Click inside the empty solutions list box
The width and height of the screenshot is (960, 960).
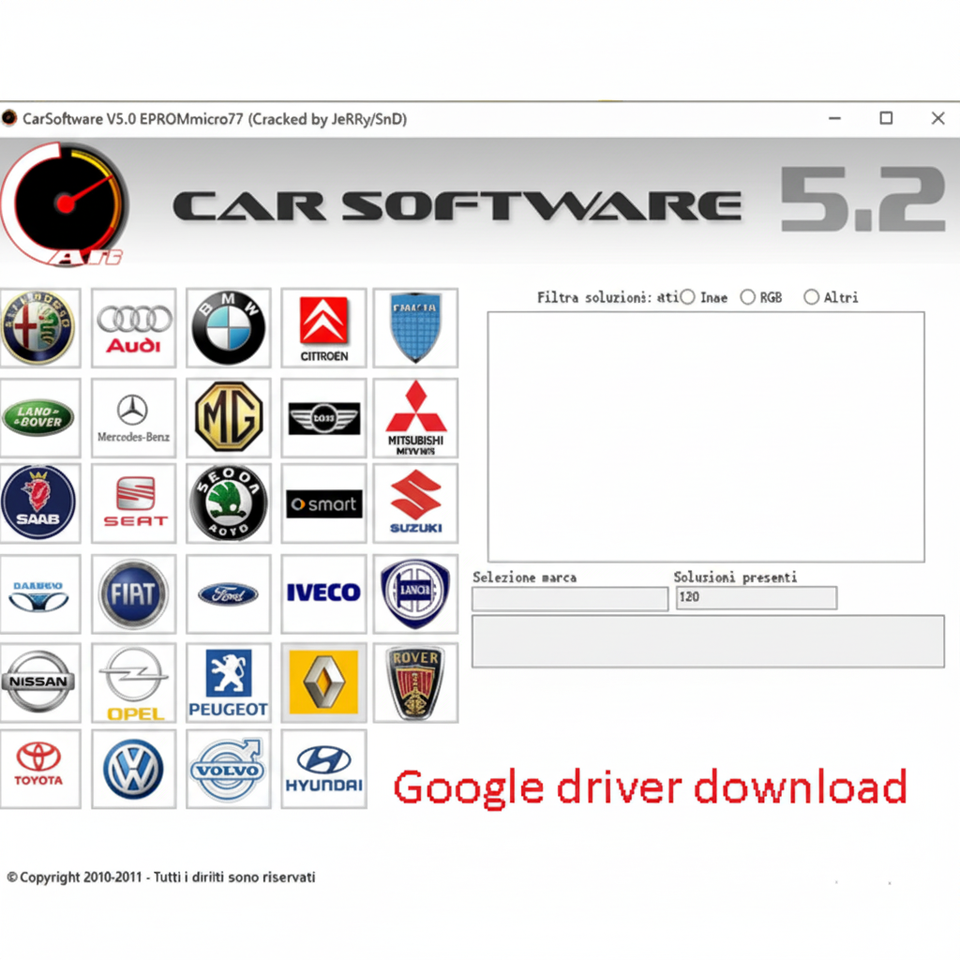pos(705,436)
